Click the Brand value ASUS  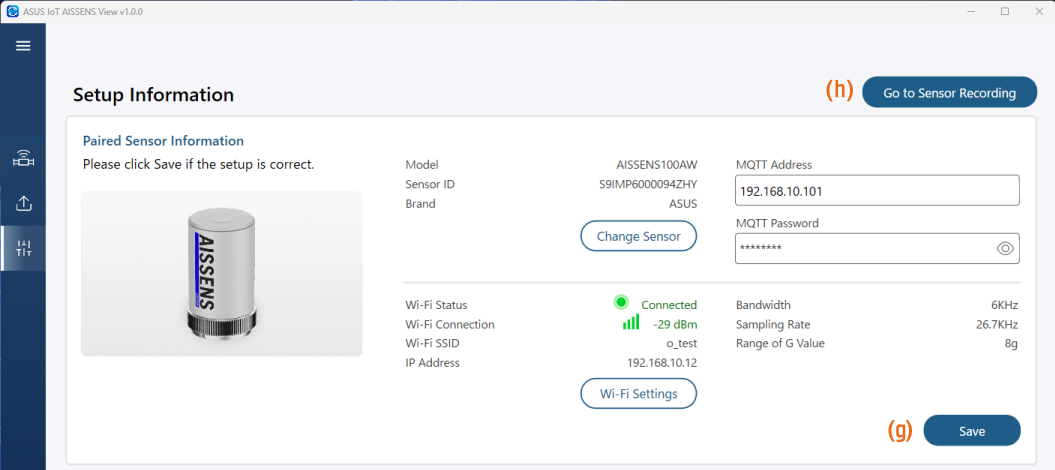[684, 204]
